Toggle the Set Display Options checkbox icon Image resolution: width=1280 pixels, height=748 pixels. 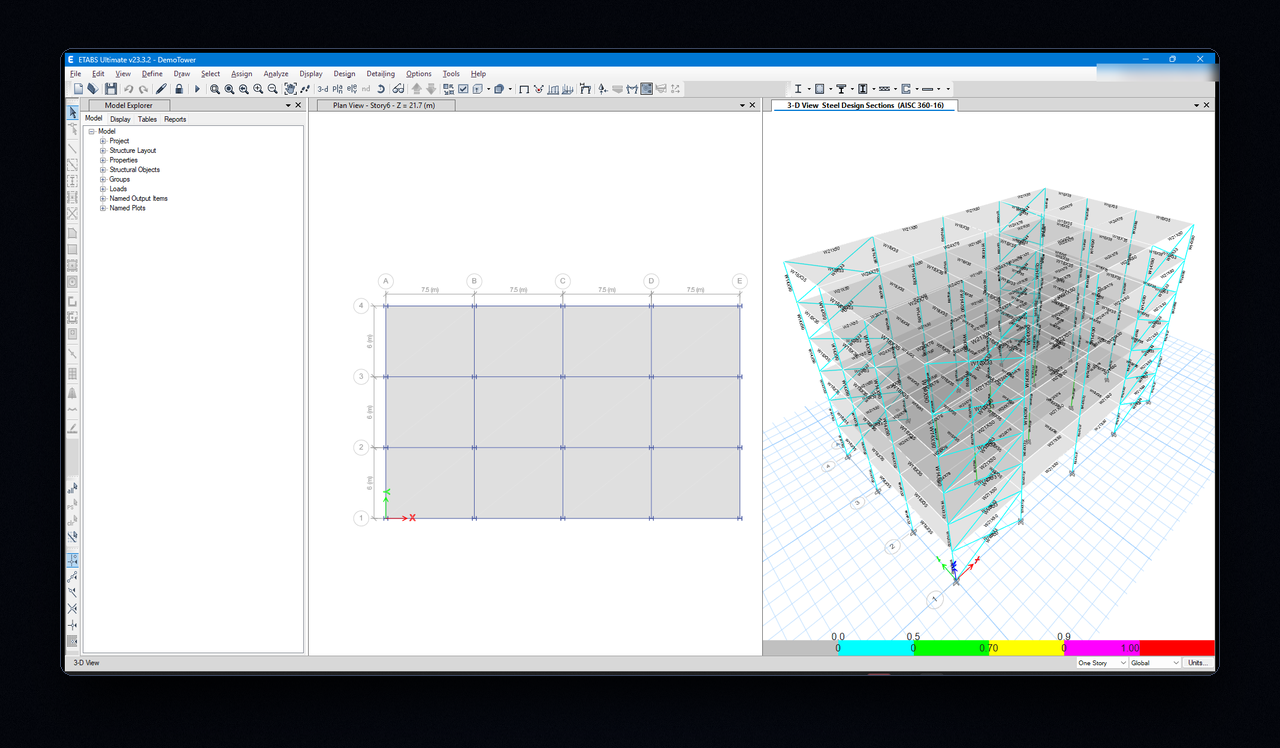click(x=463, y=89)
